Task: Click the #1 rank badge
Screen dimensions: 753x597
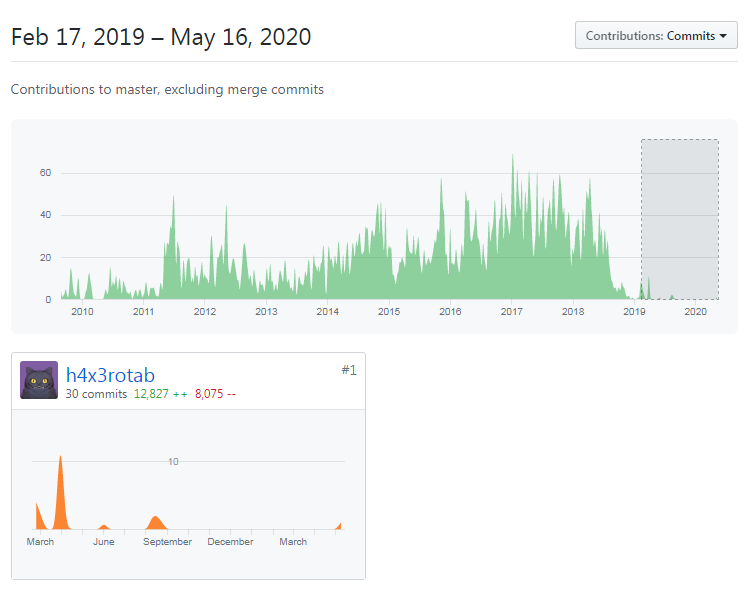Action: [348, 370]
